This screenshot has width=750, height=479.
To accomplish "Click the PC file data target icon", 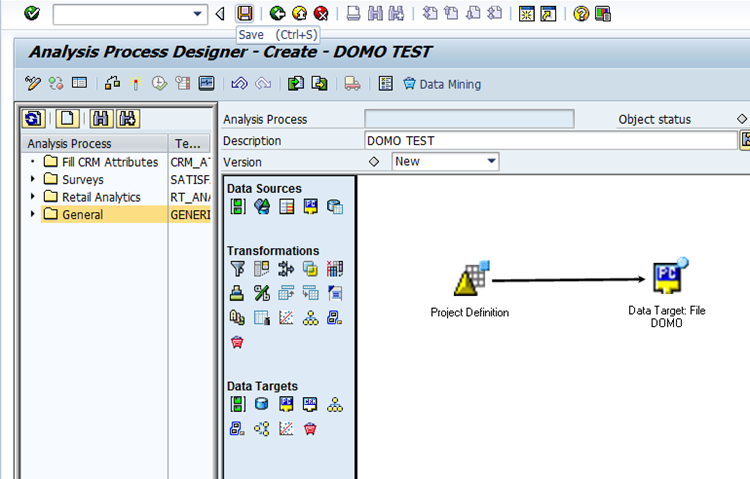I will [x=286, y=404].
